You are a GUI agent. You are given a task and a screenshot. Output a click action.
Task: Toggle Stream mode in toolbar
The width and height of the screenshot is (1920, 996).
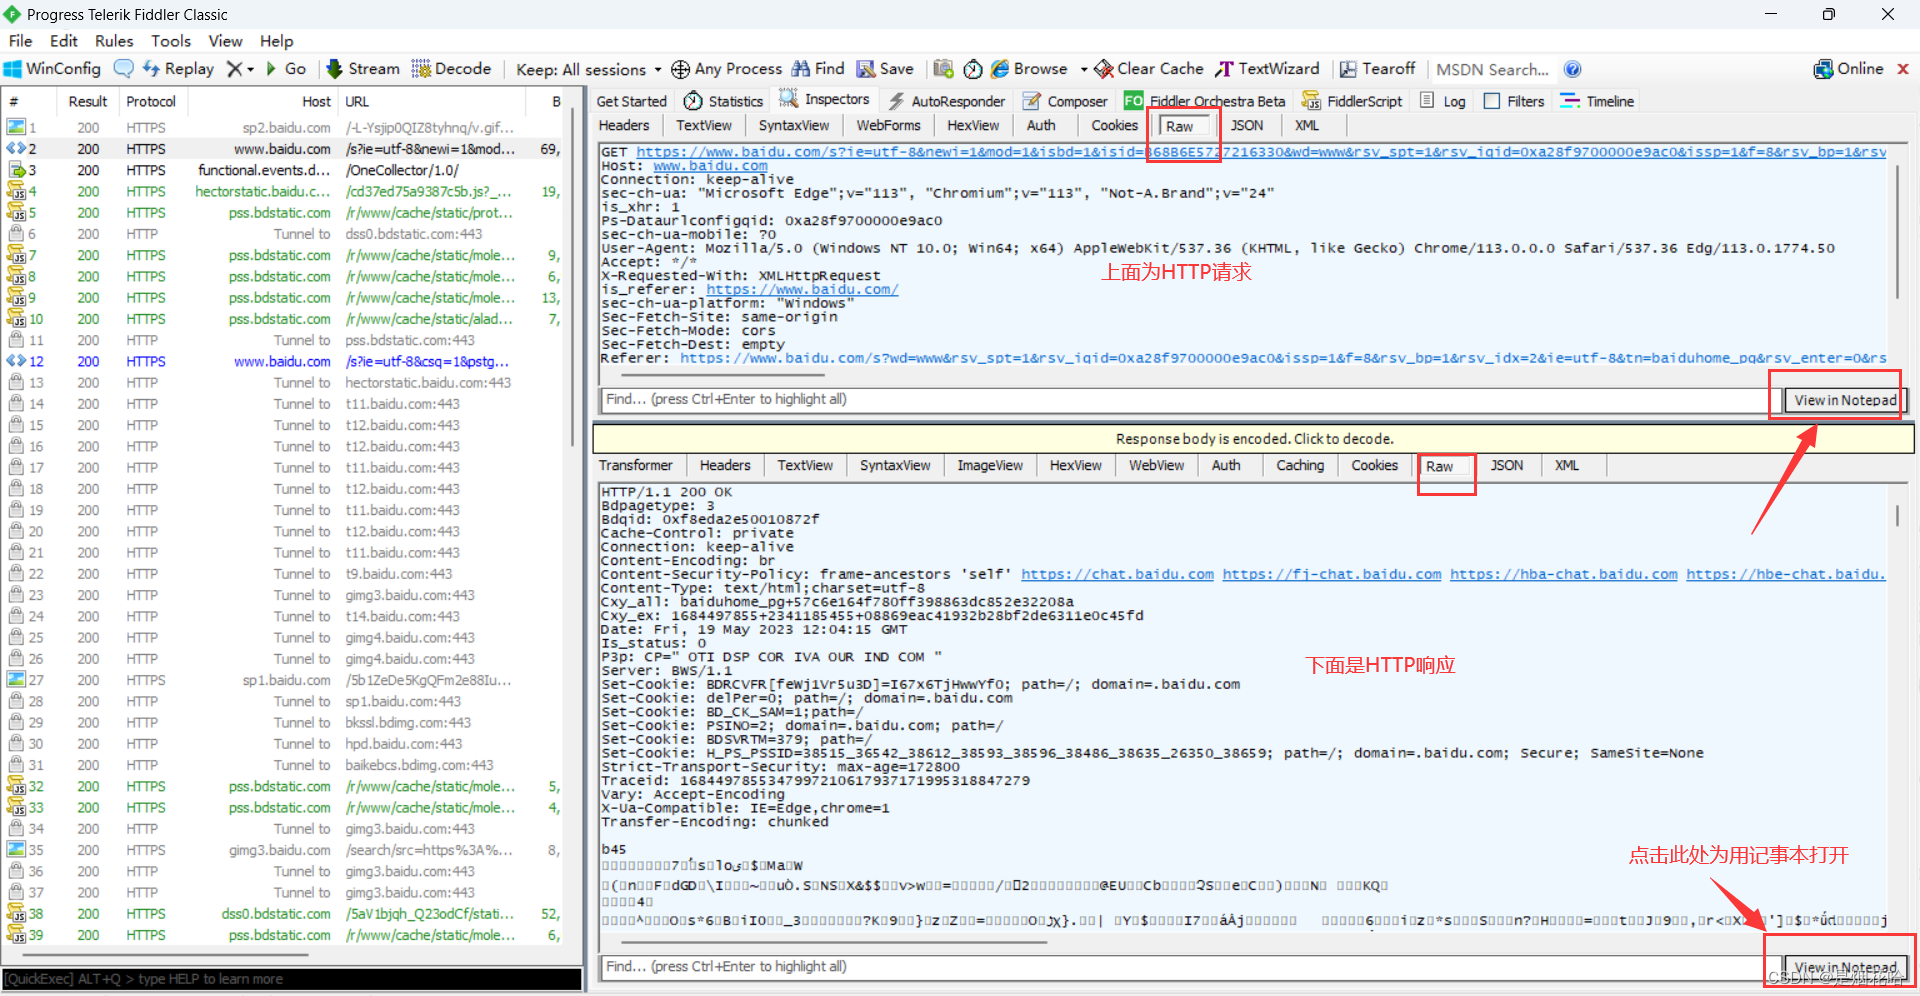coord(363,69)
